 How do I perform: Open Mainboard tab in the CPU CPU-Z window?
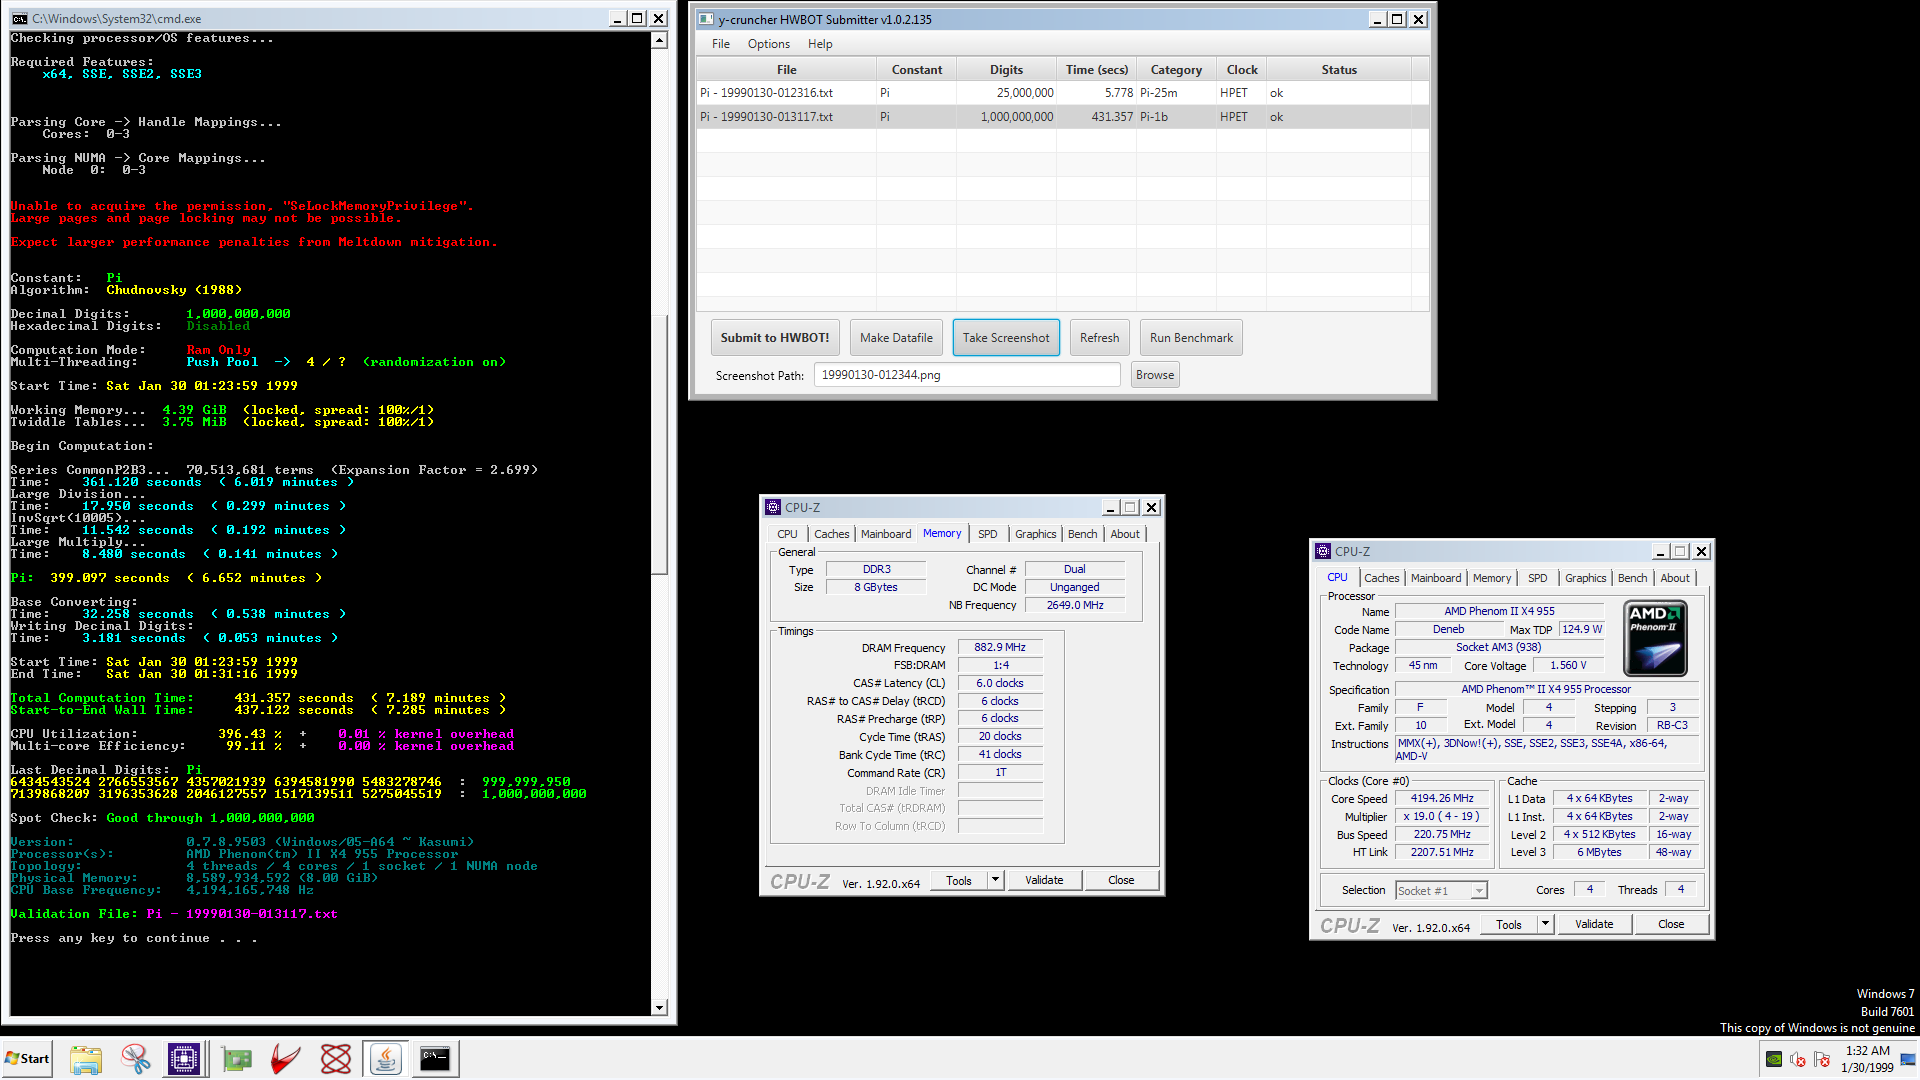1436,578
